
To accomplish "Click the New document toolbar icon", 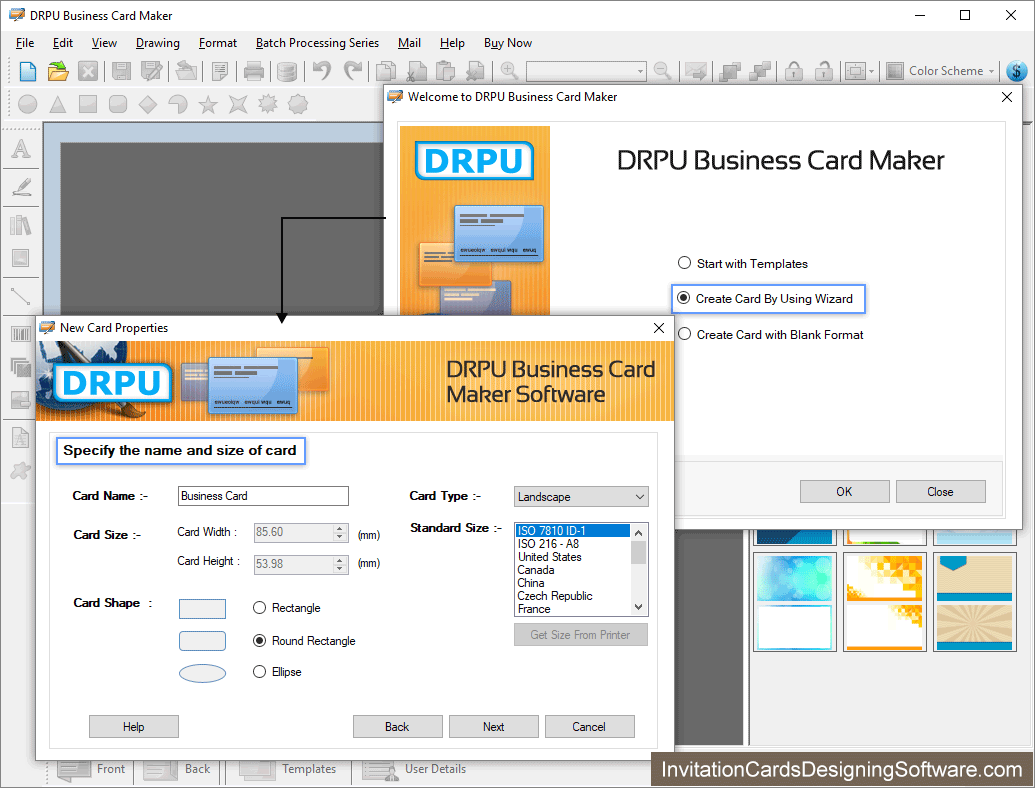I will (28, 71).
